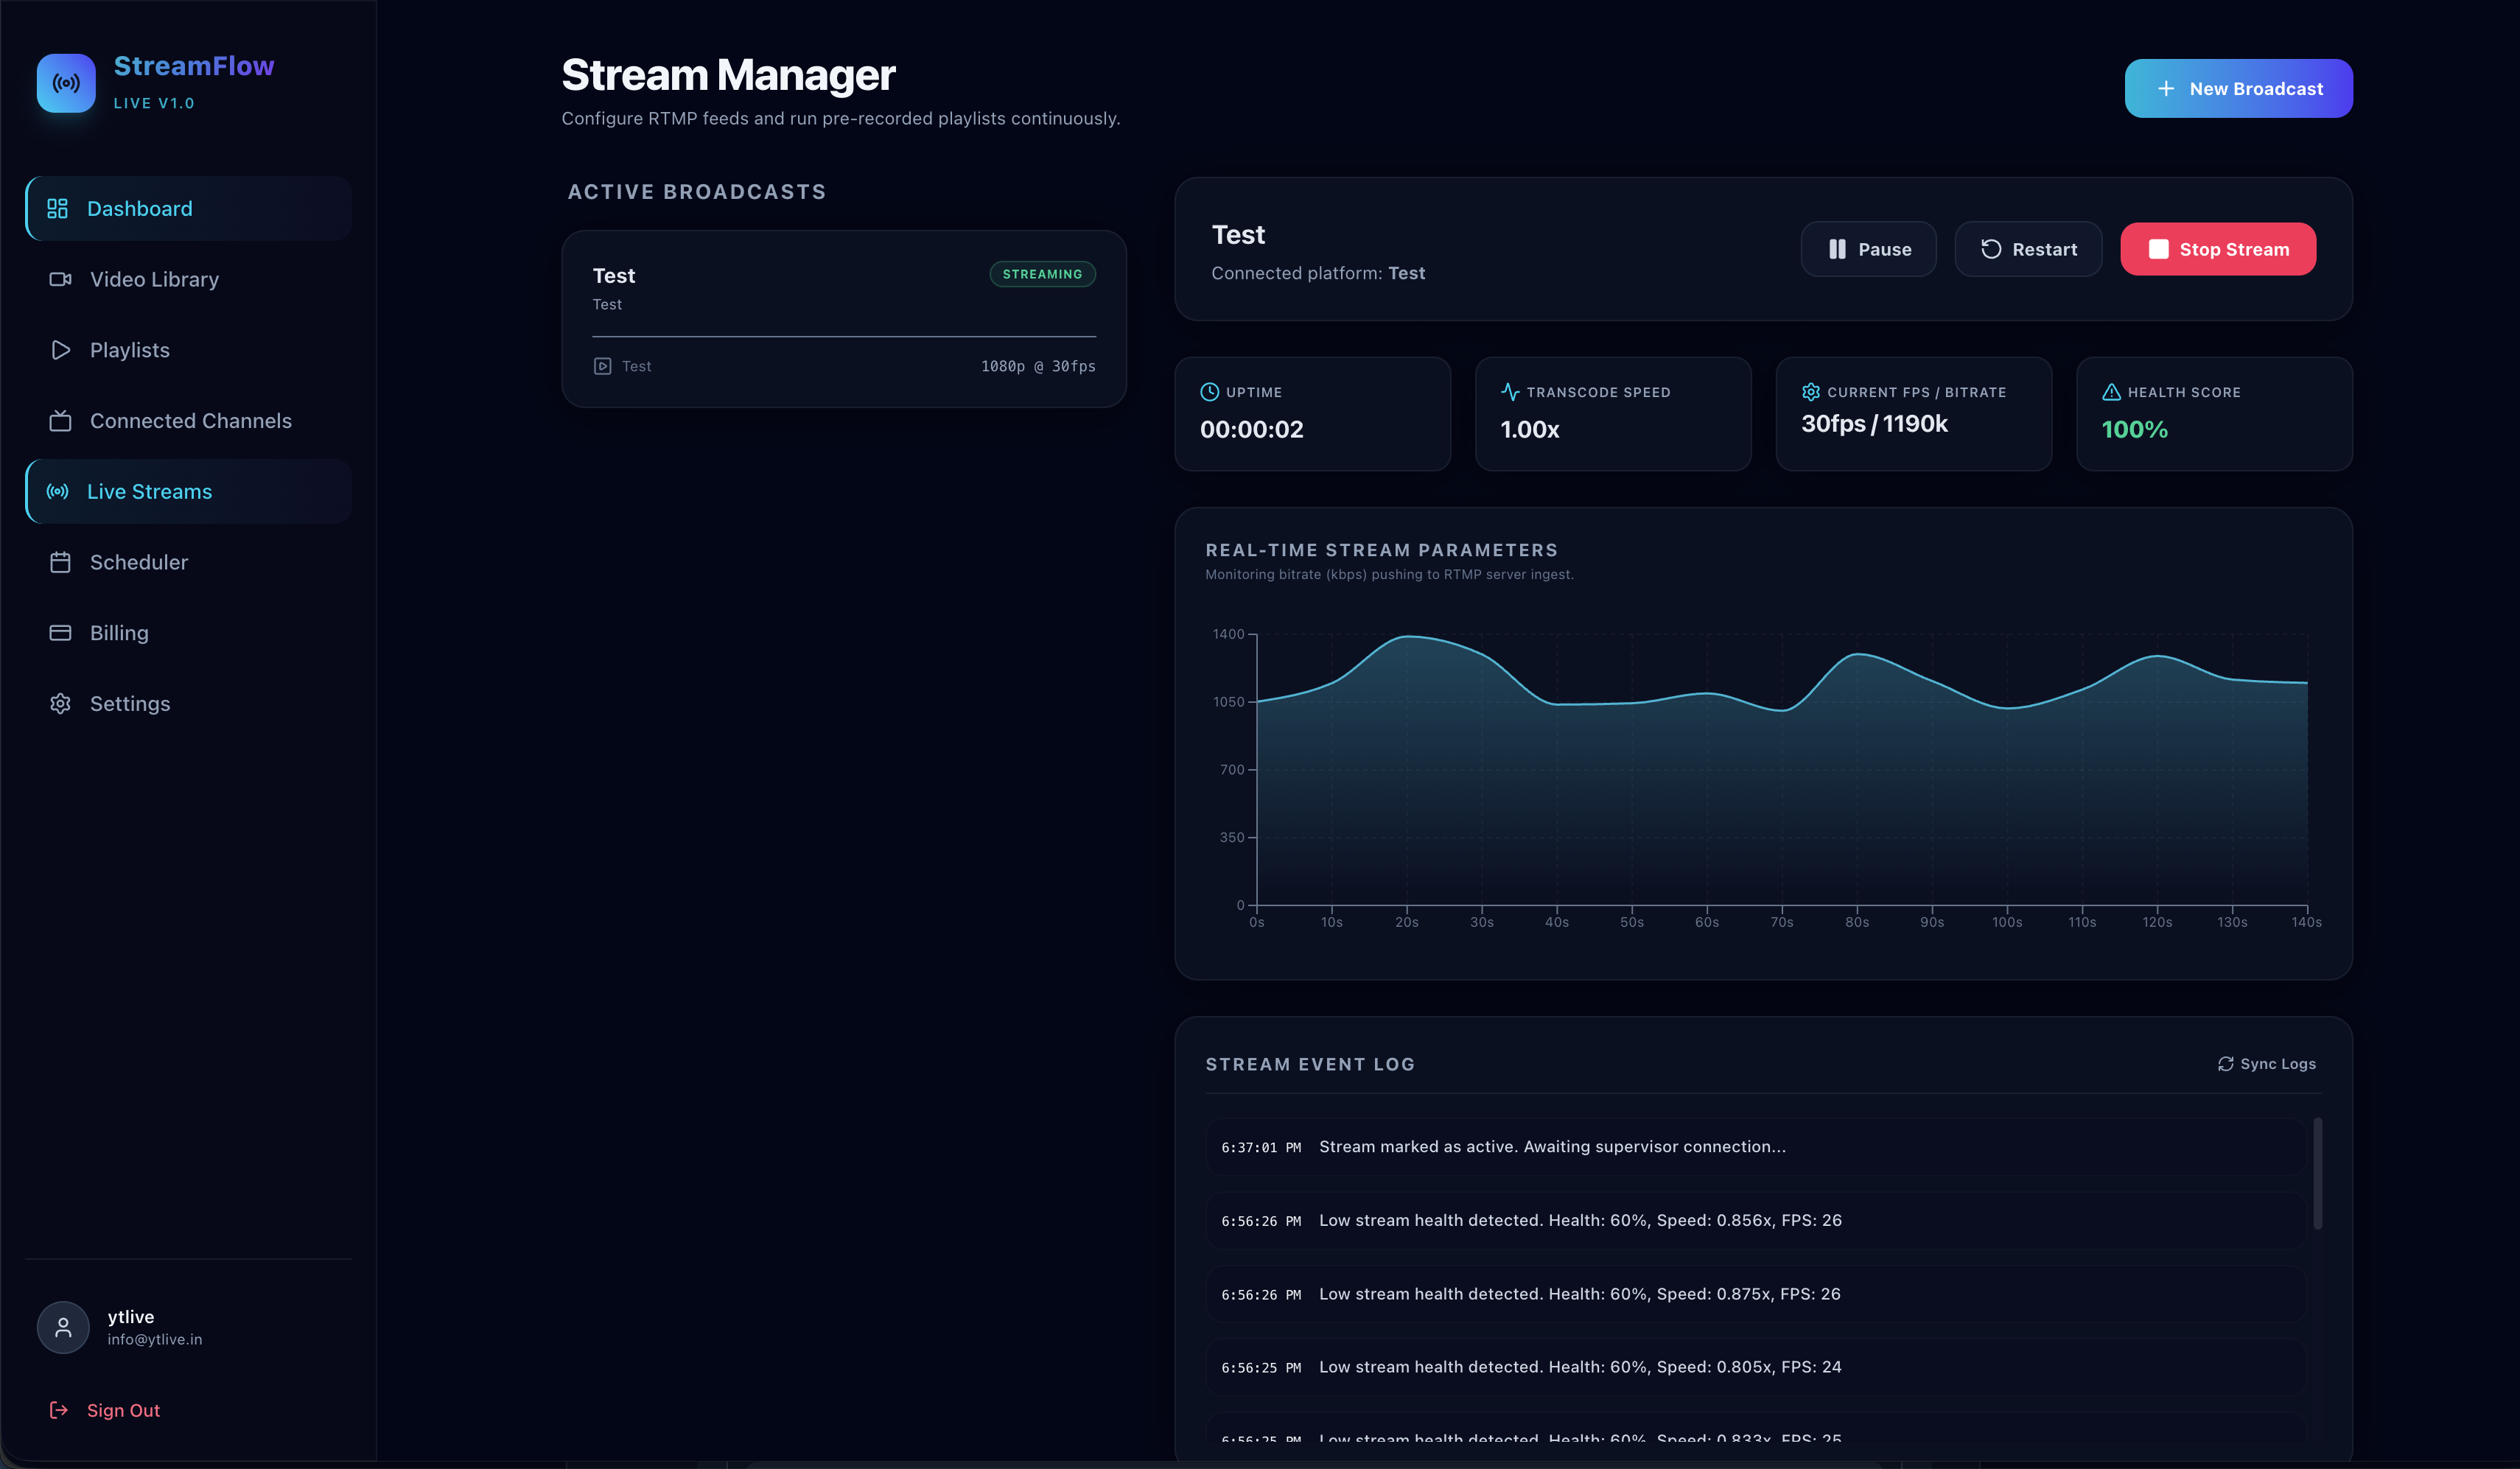Image resolution: width=2520 pixels, height=1469 pixels.
Task: Click the STREAMING status badge
Action: coord(1042,274)
